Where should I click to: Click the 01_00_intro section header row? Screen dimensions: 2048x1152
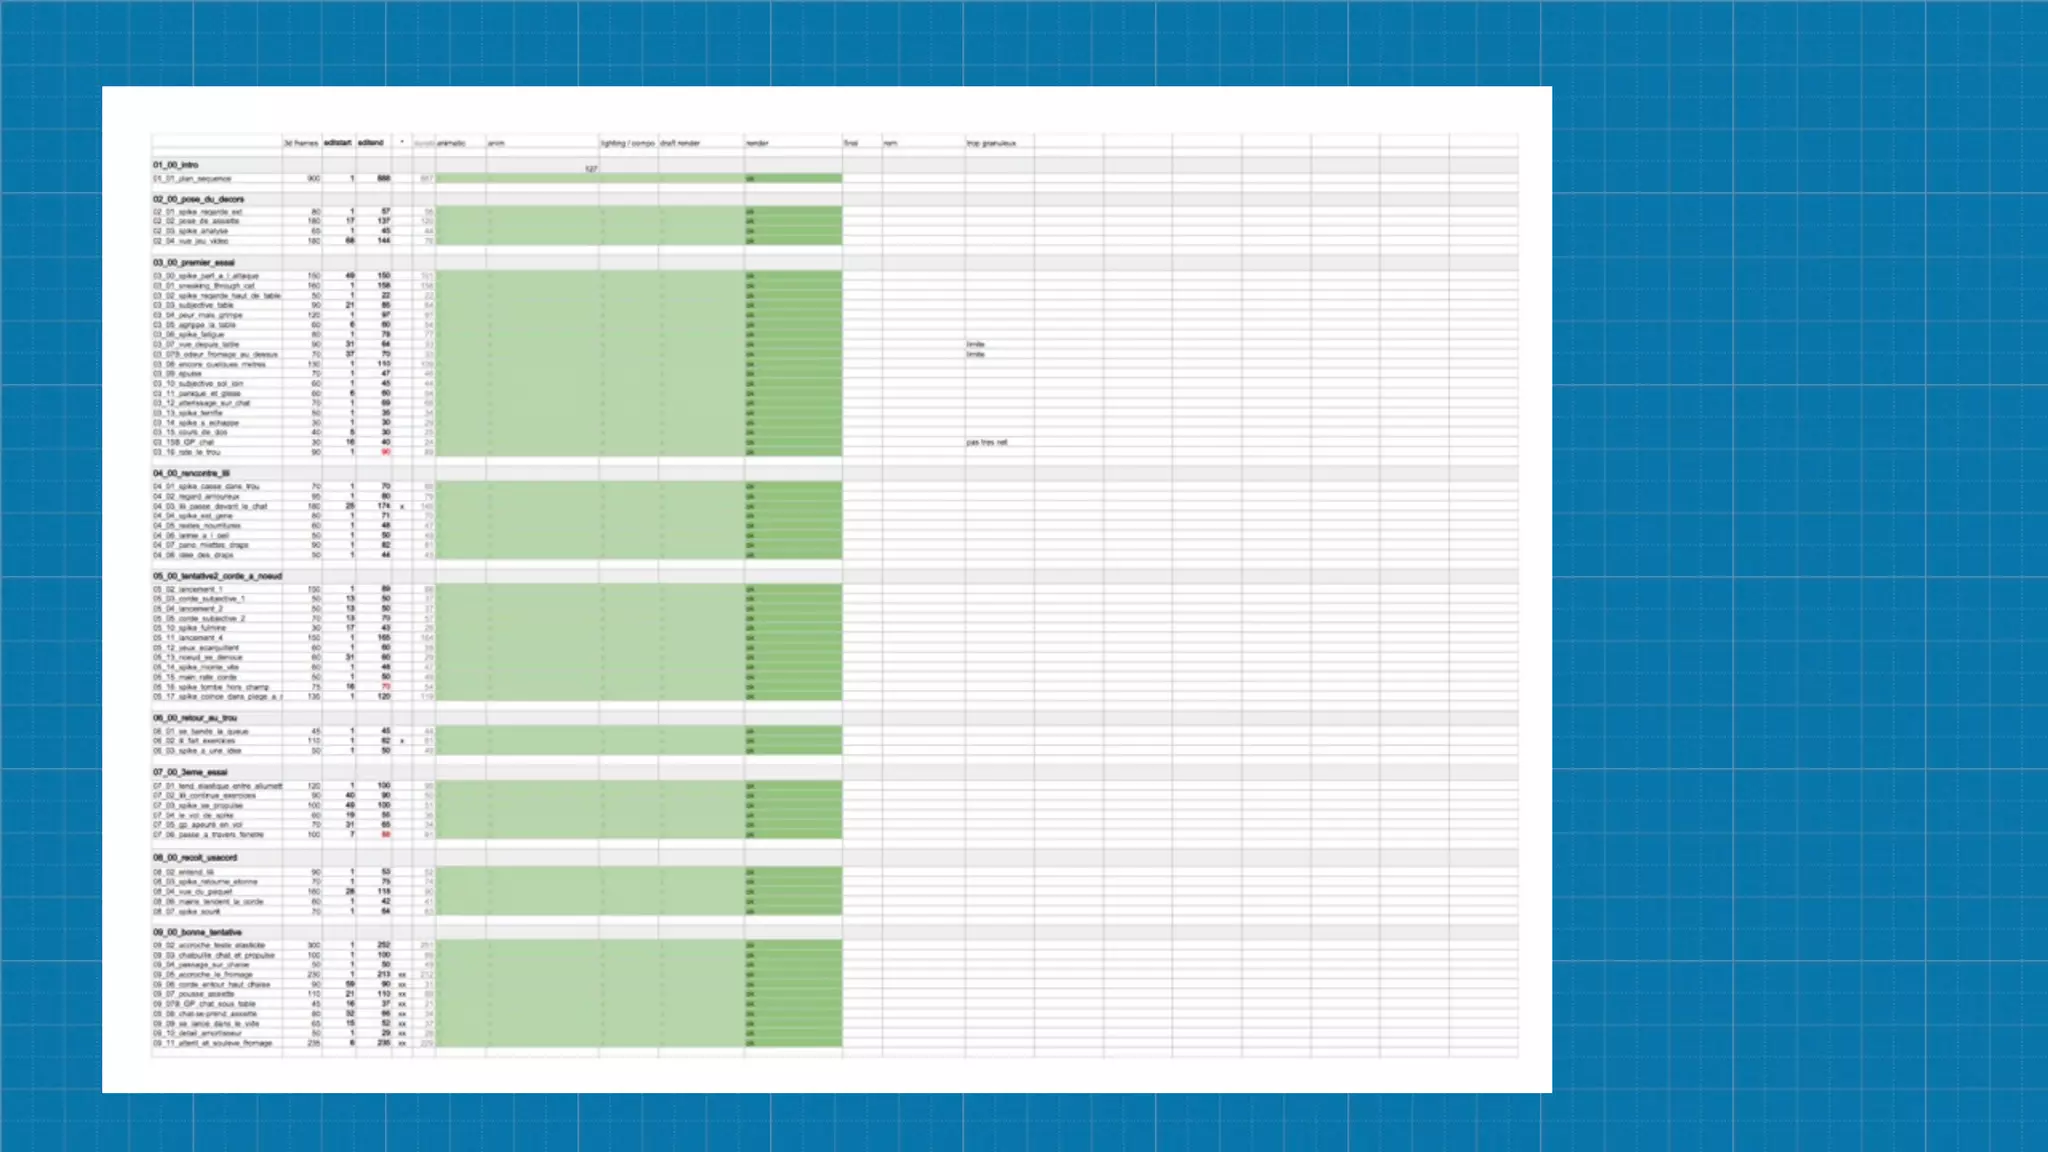tap(176, 165)
